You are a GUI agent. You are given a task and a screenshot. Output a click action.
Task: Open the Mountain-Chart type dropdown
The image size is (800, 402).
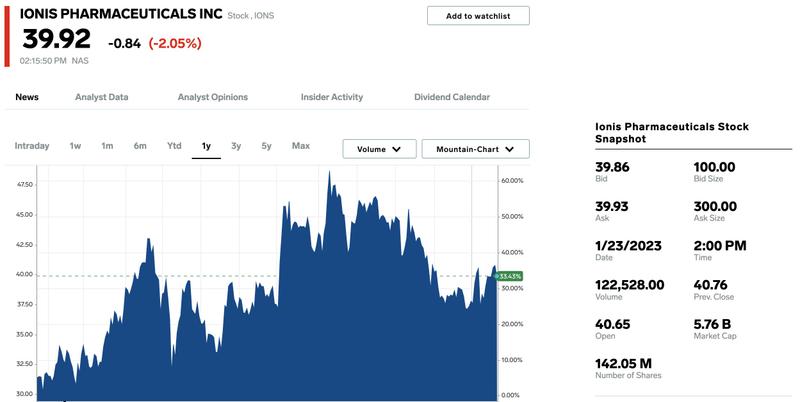476,149
